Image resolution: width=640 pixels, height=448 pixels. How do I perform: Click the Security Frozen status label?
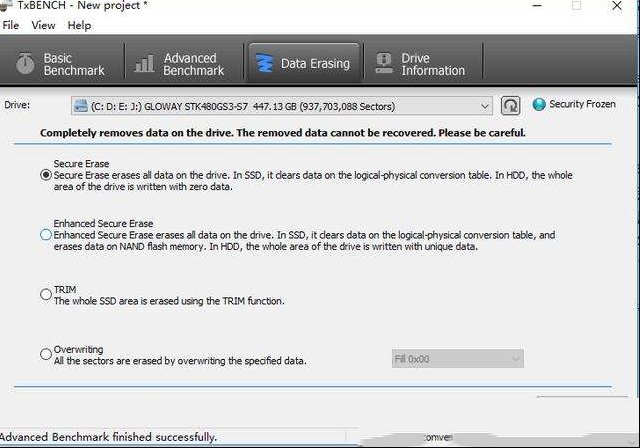tap(582, 104)
